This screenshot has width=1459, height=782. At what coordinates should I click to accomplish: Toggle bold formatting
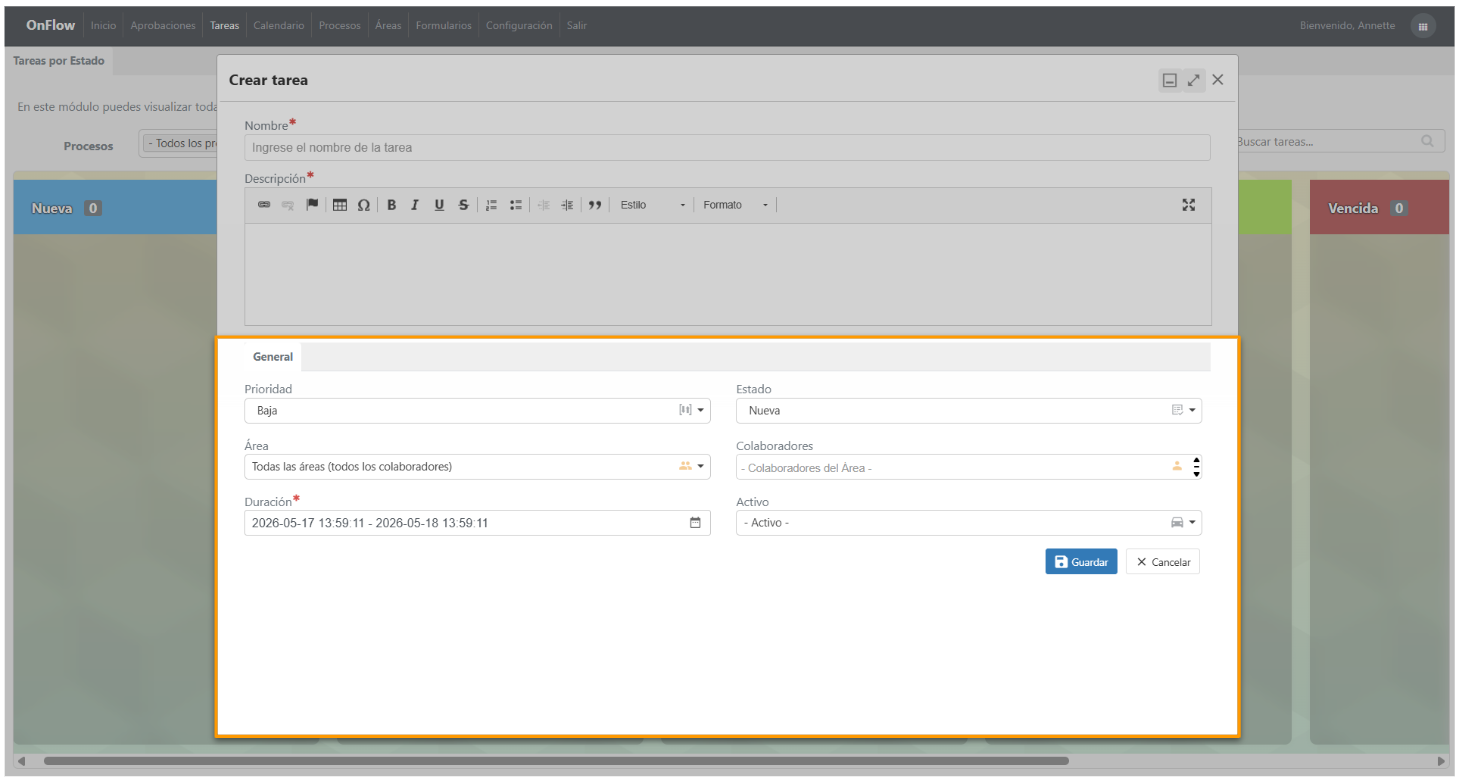pyautogui.click(x=391, y=205)
